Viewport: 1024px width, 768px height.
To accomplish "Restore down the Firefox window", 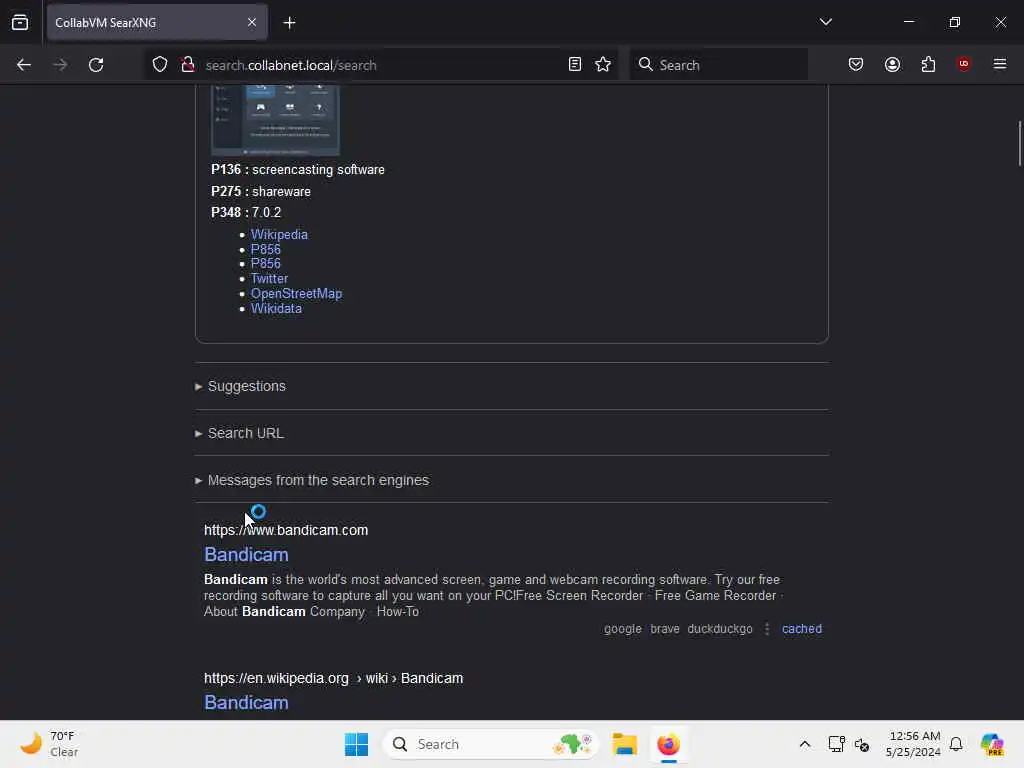I will tap(955, 22).
